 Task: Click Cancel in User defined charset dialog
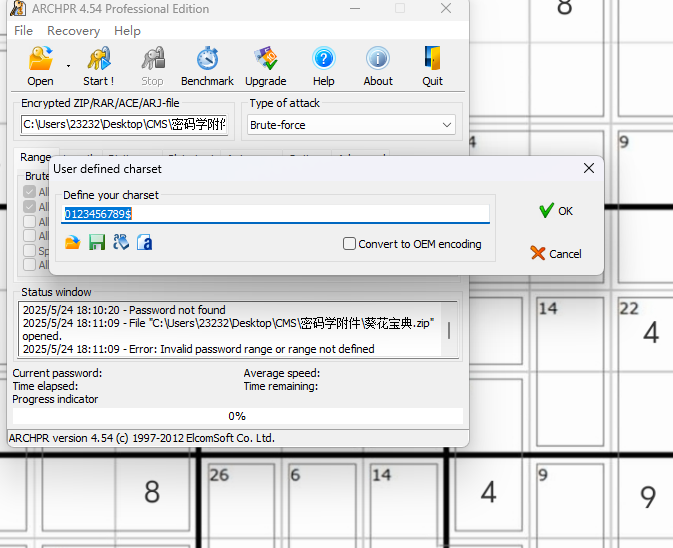(556, 254)
